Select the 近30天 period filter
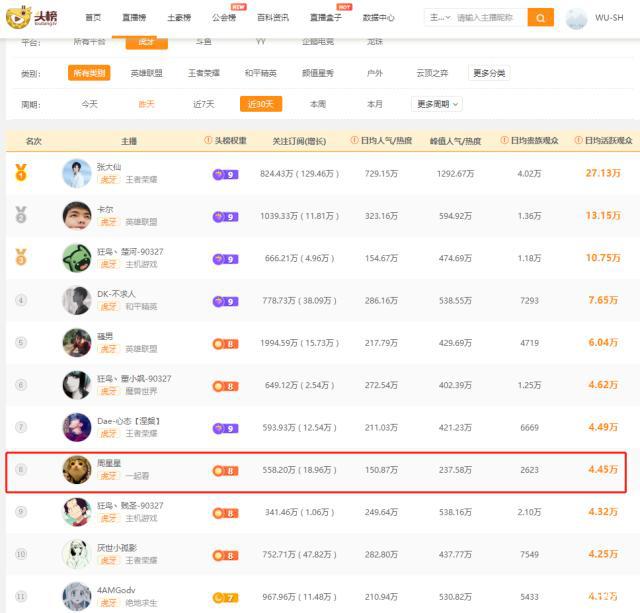Screen dimensions: 640x613 coord(261,104)
